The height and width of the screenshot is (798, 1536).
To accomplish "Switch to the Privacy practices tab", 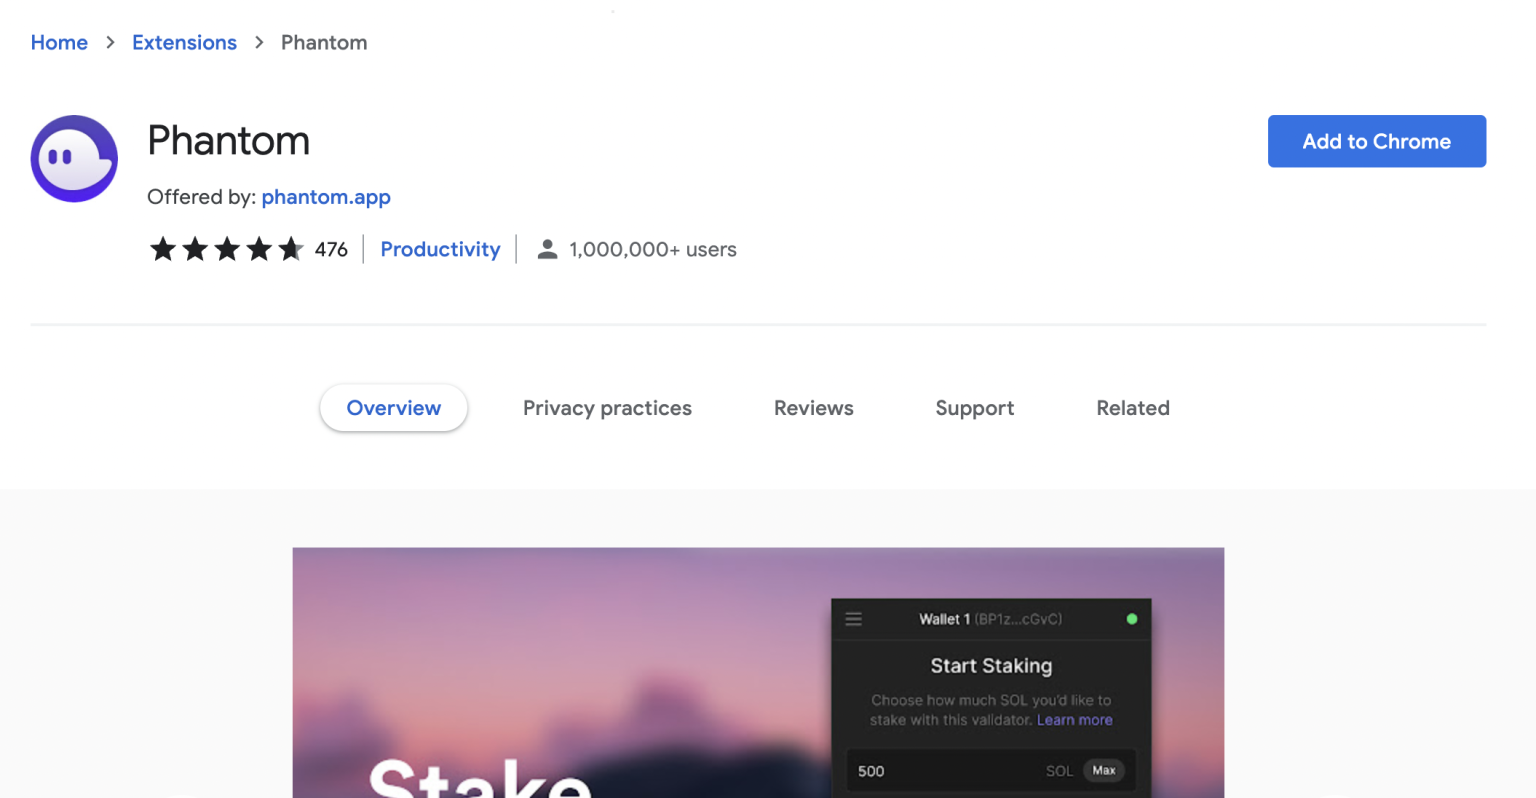I will [607, 408].
